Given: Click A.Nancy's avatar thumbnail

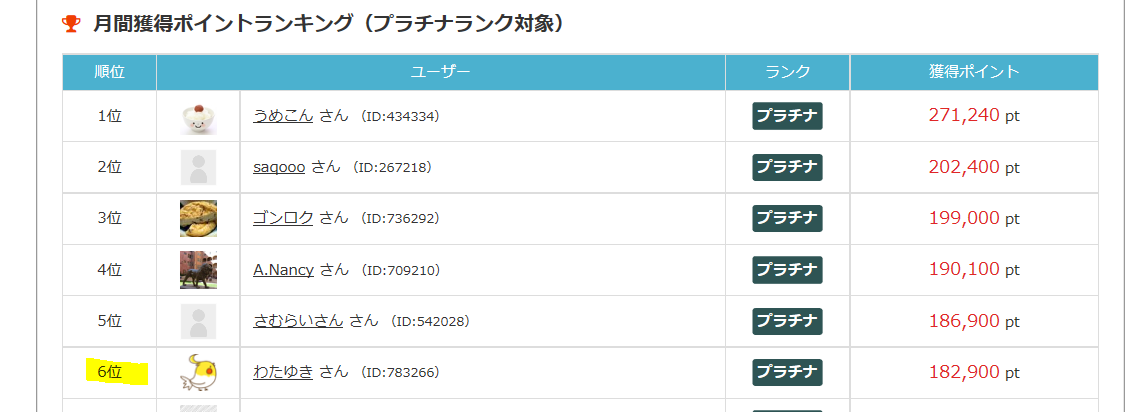Looking at the screenshot, I should click(x=198, y=270).
